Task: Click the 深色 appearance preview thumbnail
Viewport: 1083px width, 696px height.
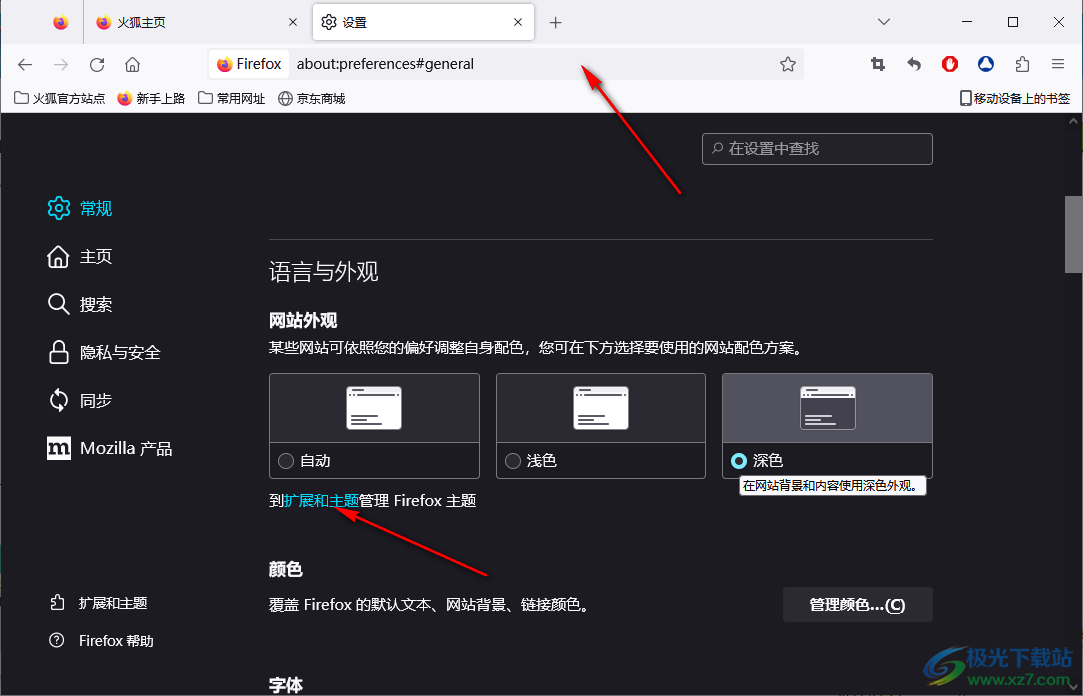Action: pyautogui.click(x=827, y=408)
